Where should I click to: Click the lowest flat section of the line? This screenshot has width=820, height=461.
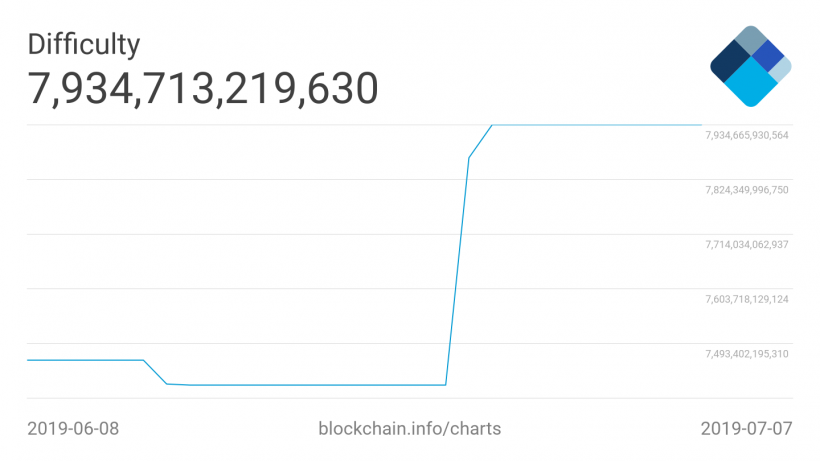click(x=310, y=384)
